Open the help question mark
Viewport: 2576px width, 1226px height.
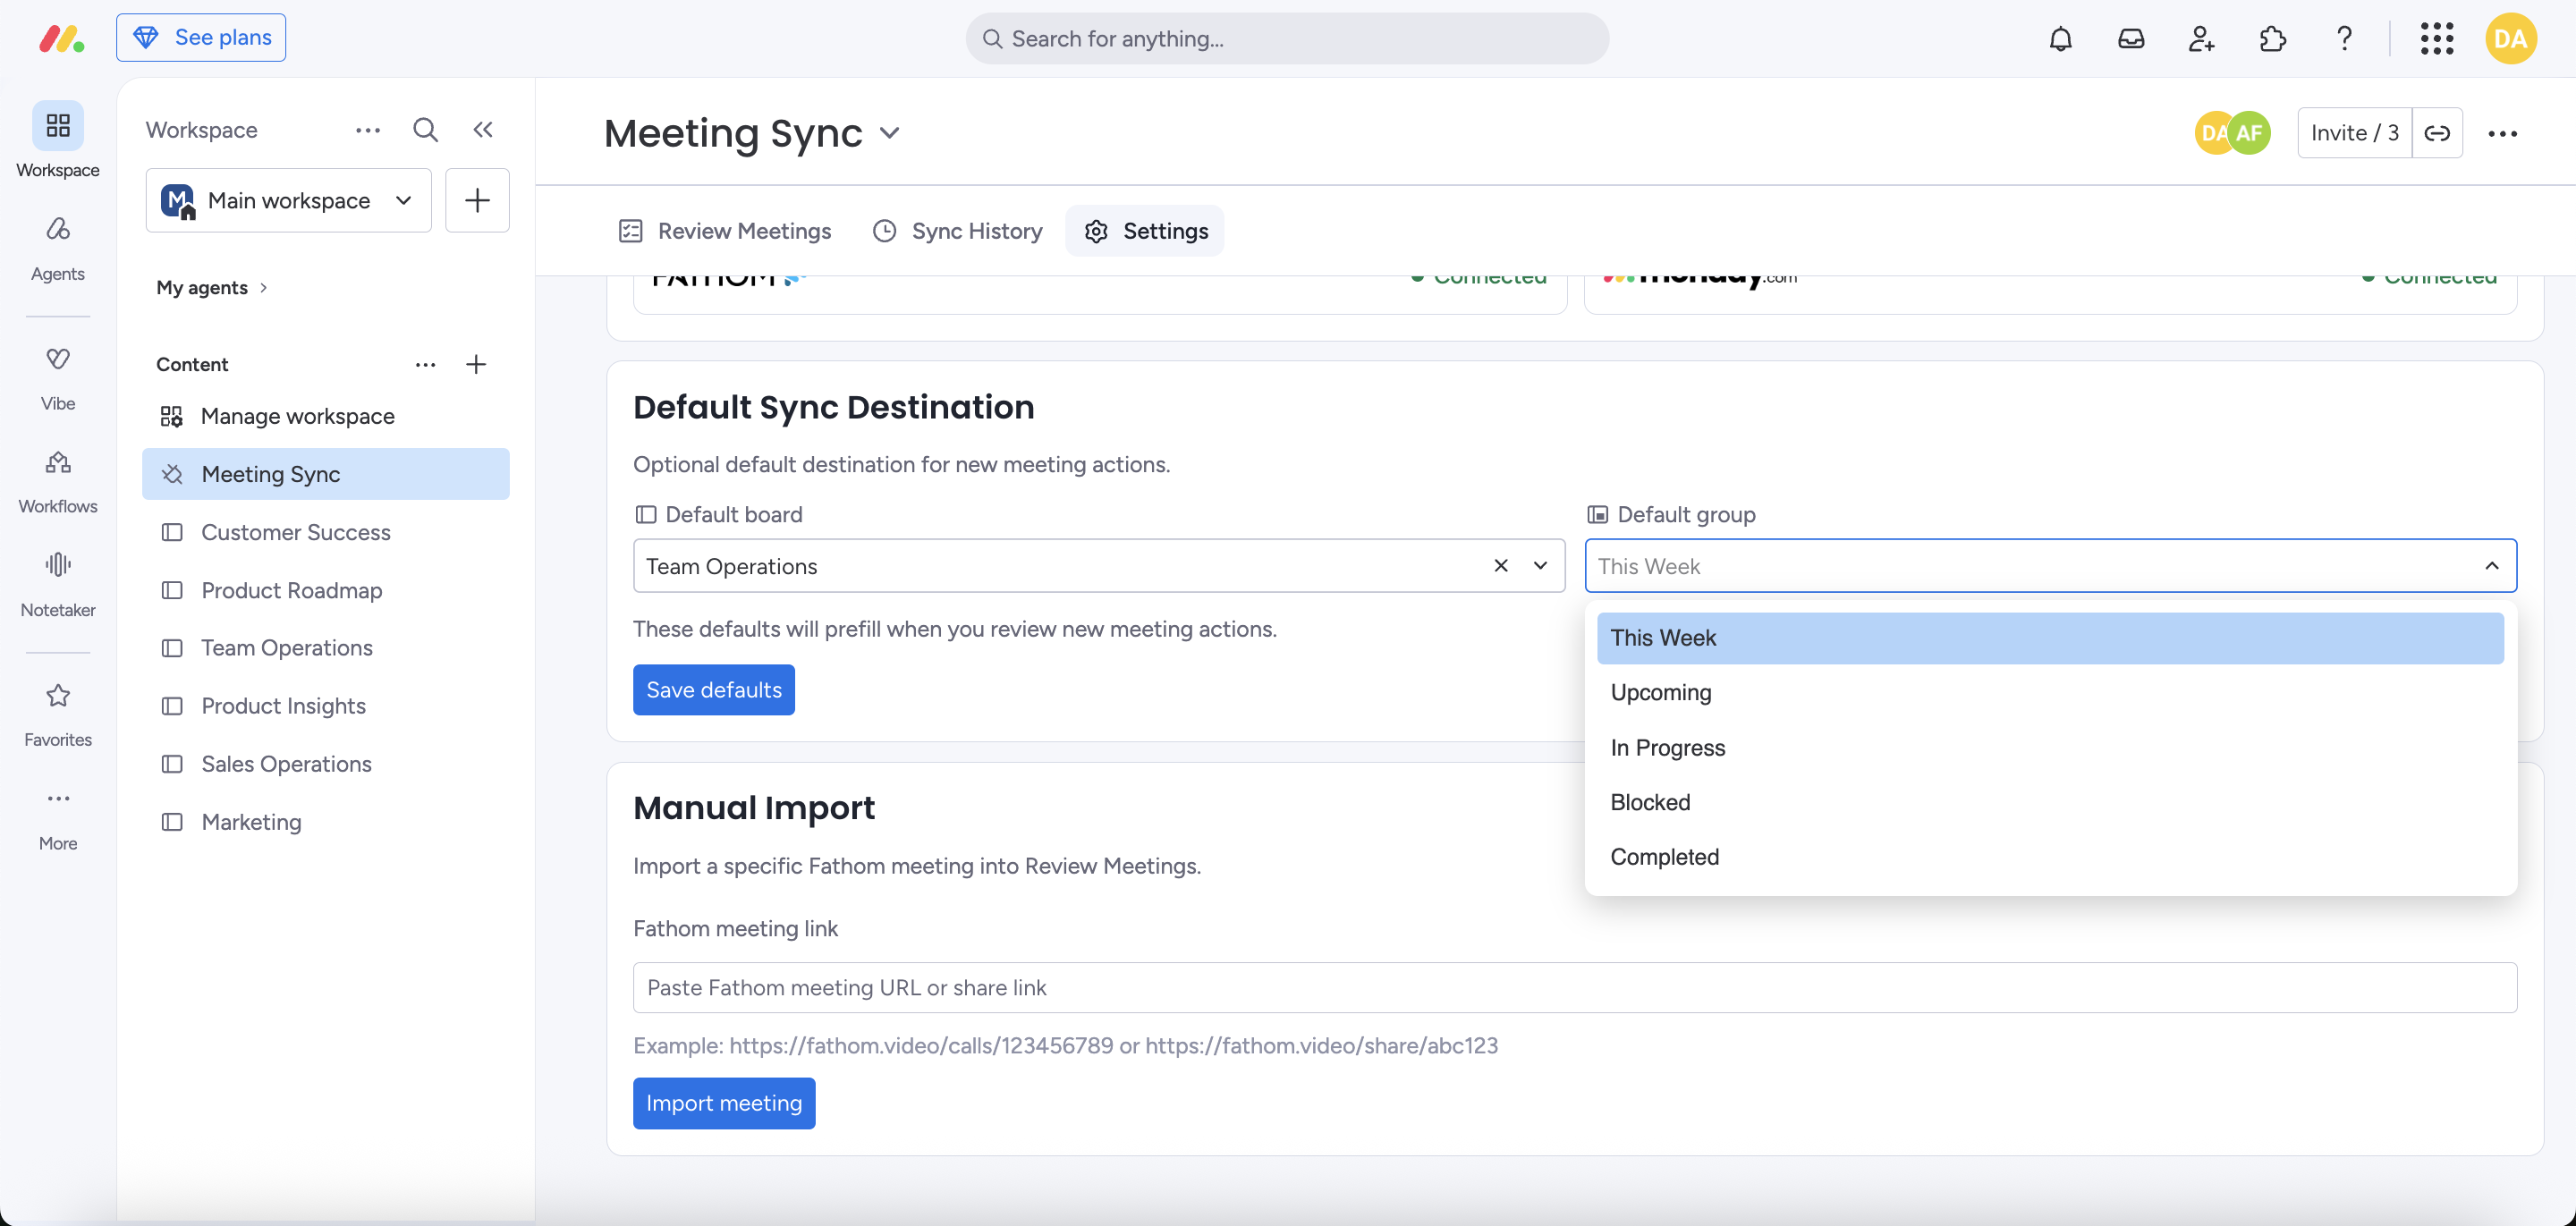[2344, 38]
